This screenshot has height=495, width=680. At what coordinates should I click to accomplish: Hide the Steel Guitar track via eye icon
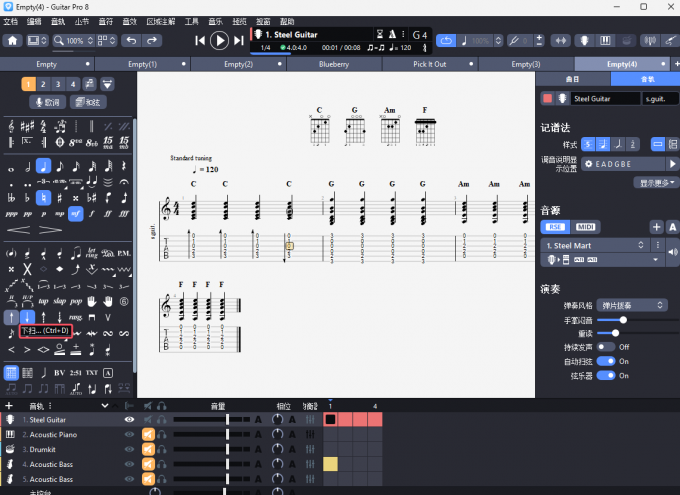click(x=129, y=420)
